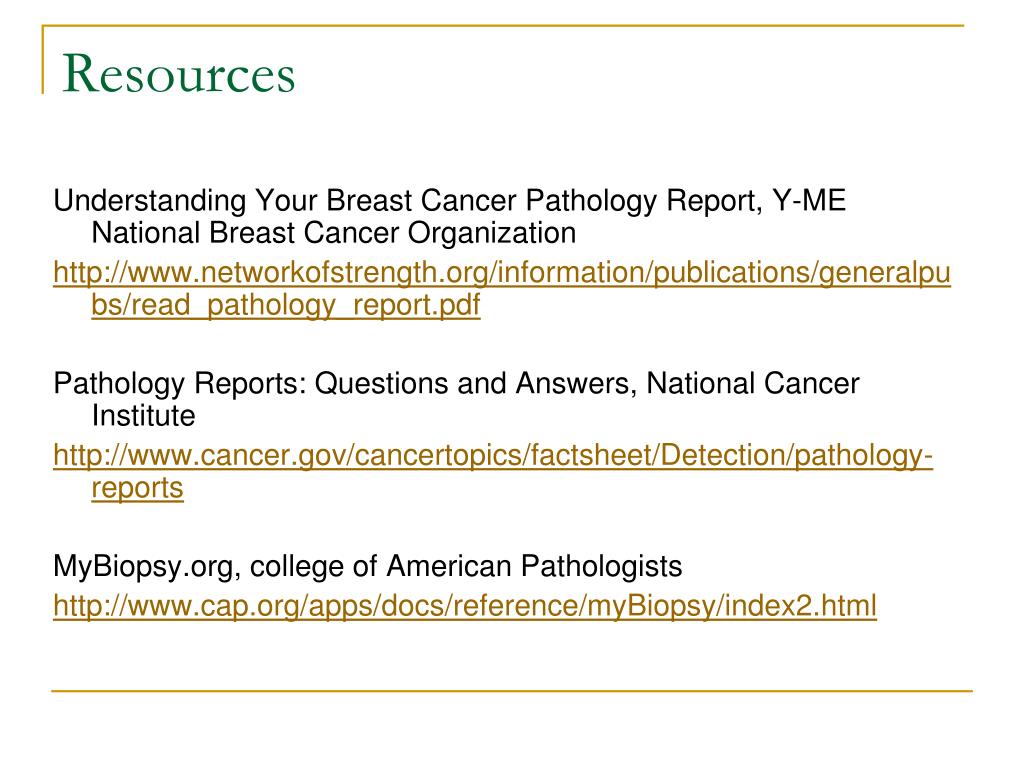Viewport: 1024px width, 768px height.
Task: Click 'generalpu' ending of the first URL line
Action: (x=885, y=272)
